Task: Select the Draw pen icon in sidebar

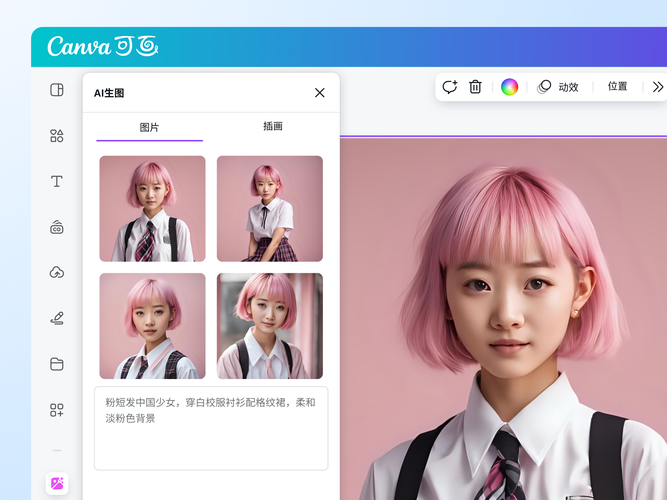Action: pos(57,318)
